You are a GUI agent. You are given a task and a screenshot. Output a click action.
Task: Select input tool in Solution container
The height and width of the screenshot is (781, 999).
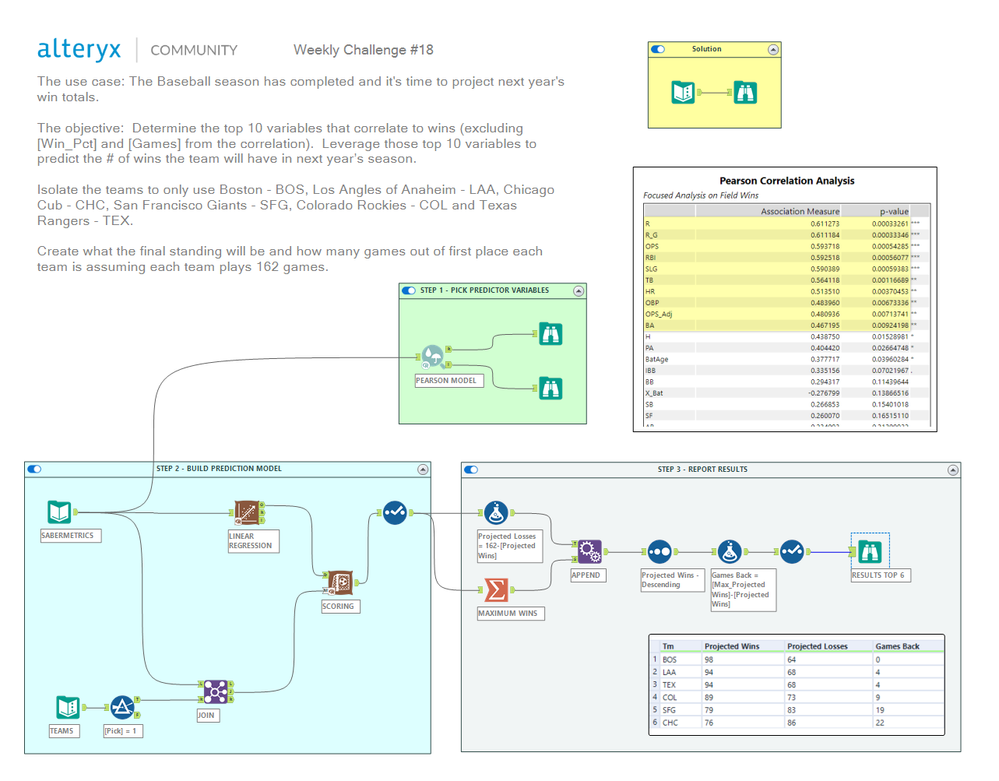683,92
